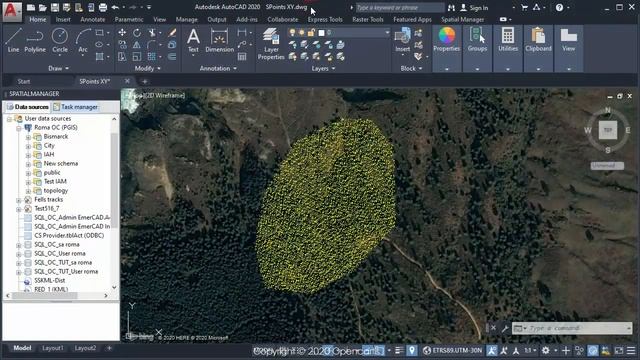Select the CS Provider.tblAct (ODBC) item

click(69, 236)
